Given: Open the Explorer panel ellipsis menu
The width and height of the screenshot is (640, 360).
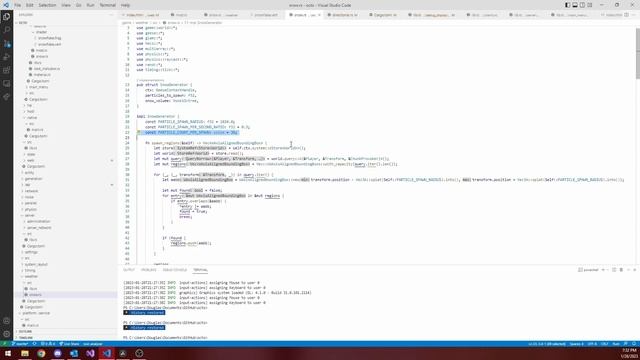Looking at the screenshot, I should click(111, 15).
